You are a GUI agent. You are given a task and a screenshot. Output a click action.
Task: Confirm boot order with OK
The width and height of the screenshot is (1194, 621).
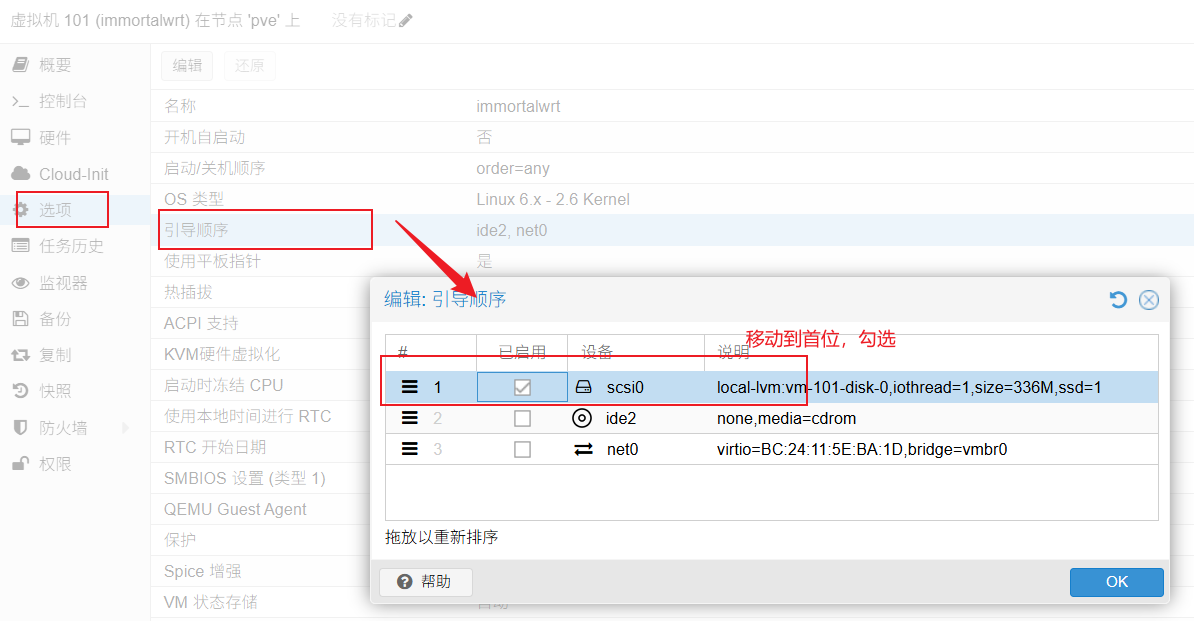[x=1116, y=582]
